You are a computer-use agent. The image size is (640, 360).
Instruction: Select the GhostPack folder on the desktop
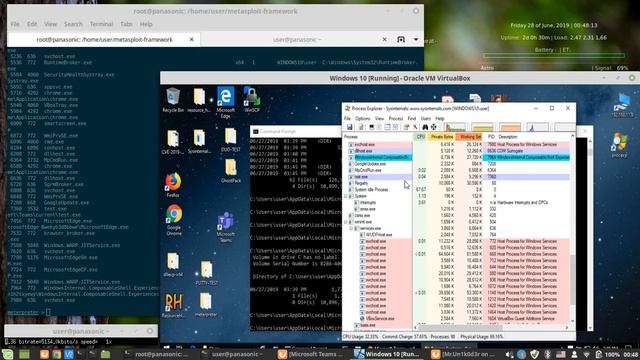click(231, 171)
